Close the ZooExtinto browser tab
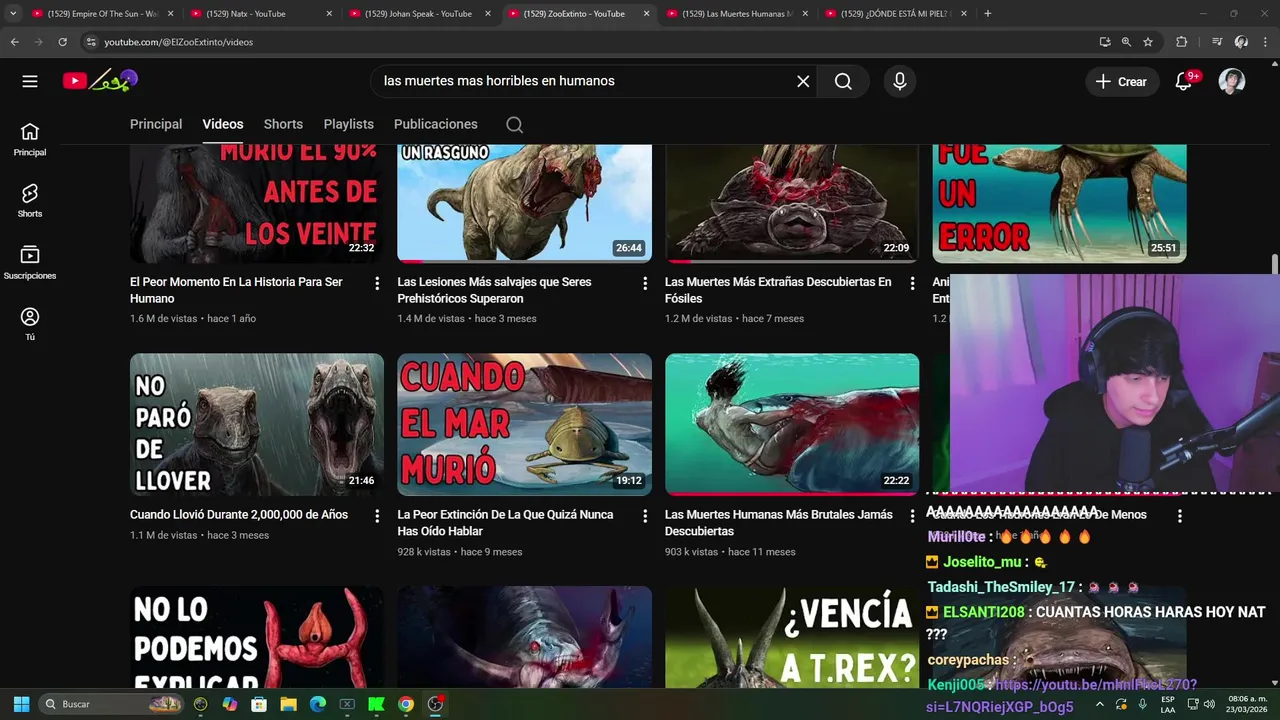Viewport: 1280px width, 720px height. coord(646,14)
